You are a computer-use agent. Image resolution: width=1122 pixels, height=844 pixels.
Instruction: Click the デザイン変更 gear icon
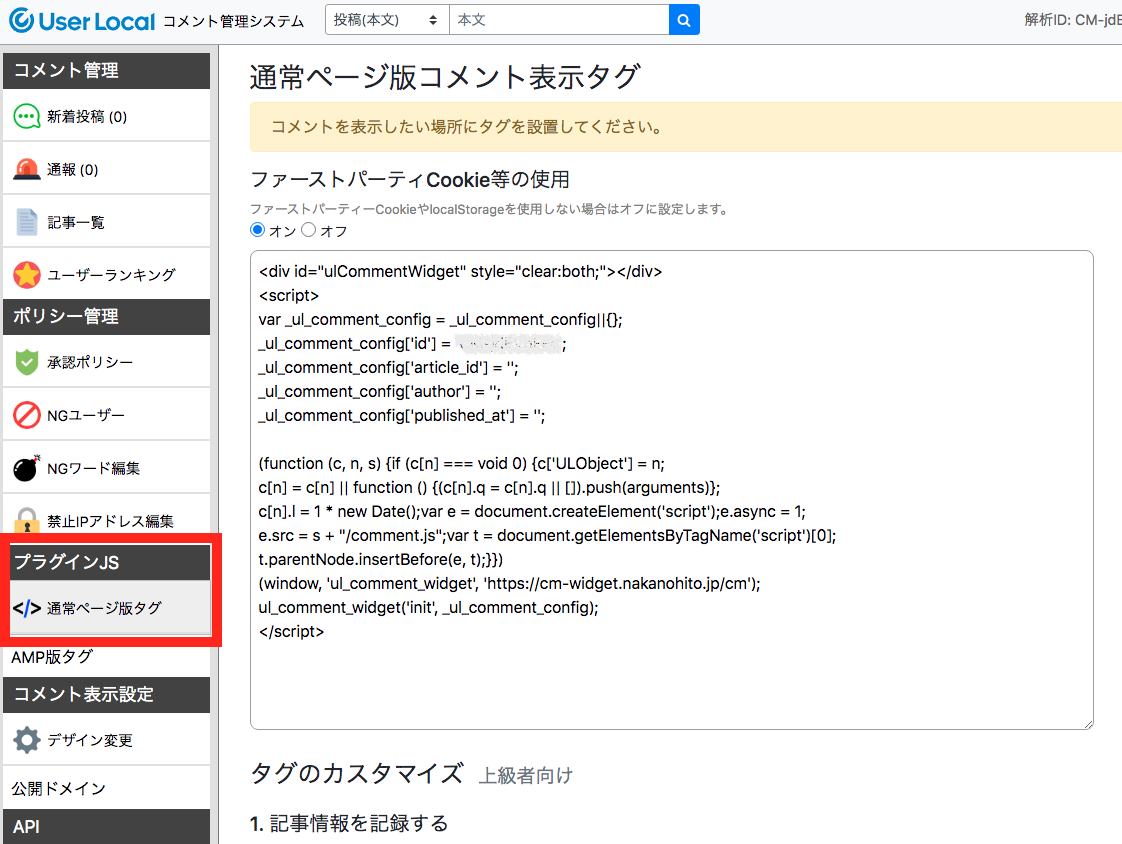click(x=26, y=740)
